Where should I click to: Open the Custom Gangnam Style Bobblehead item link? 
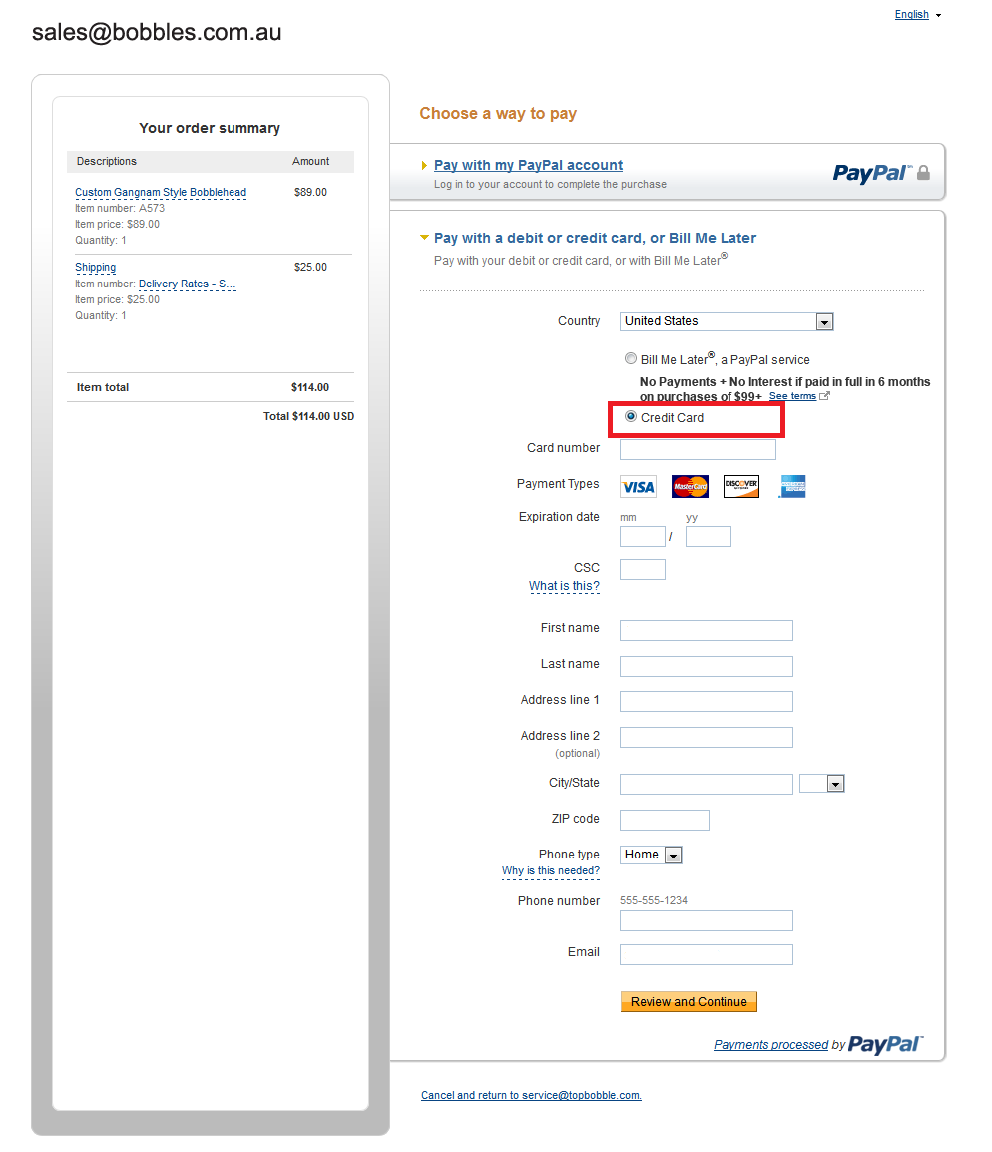point(160,192)
